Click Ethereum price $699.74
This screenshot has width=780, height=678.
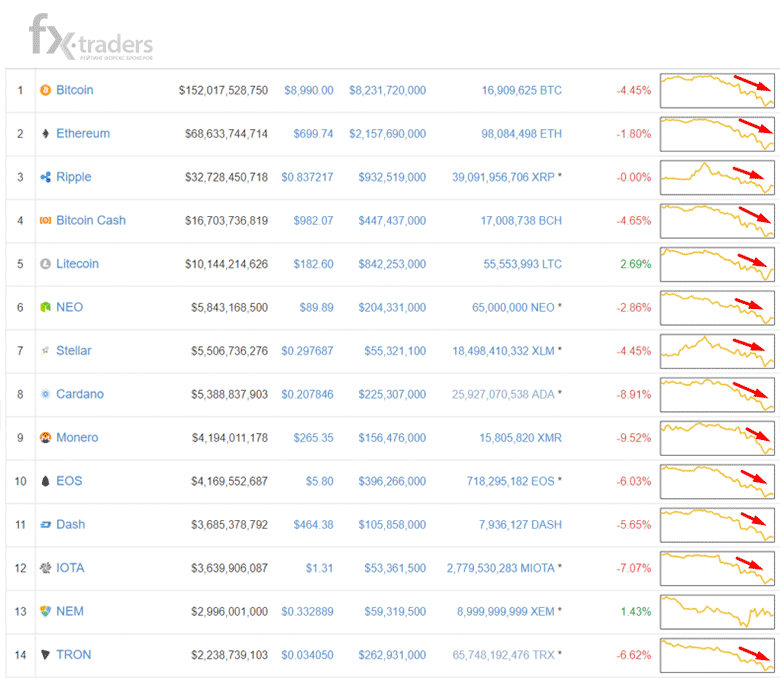pyautogui.click(x=313, y=133)
